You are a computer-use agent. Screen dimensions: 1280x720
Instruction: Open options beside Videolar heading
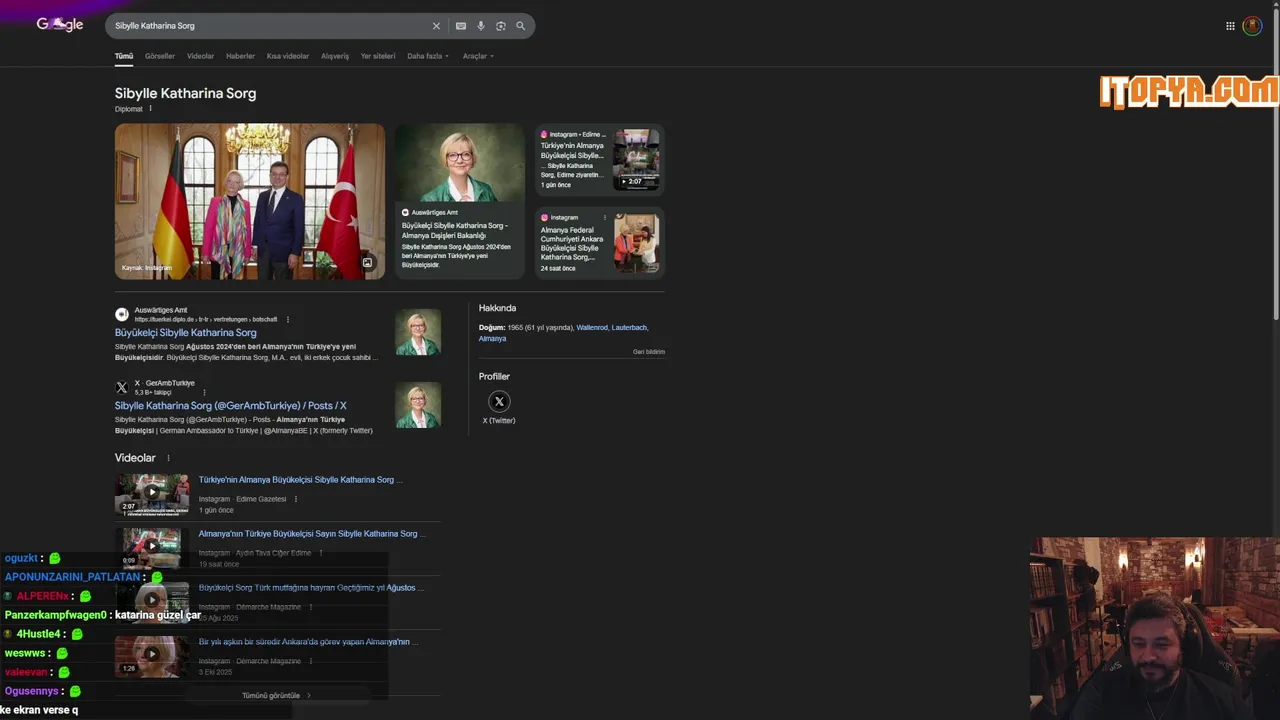pos(168,458)
